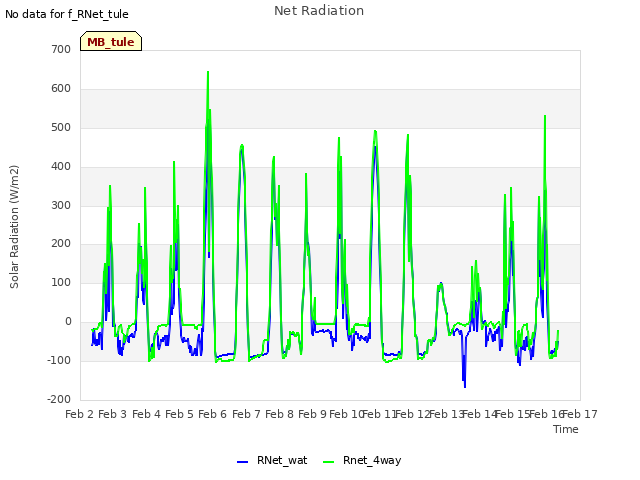The height and width of the screenshot is (480, 640).
Task: Click the blue dip below -100 on Feb 13
Action: coord(464,386)
